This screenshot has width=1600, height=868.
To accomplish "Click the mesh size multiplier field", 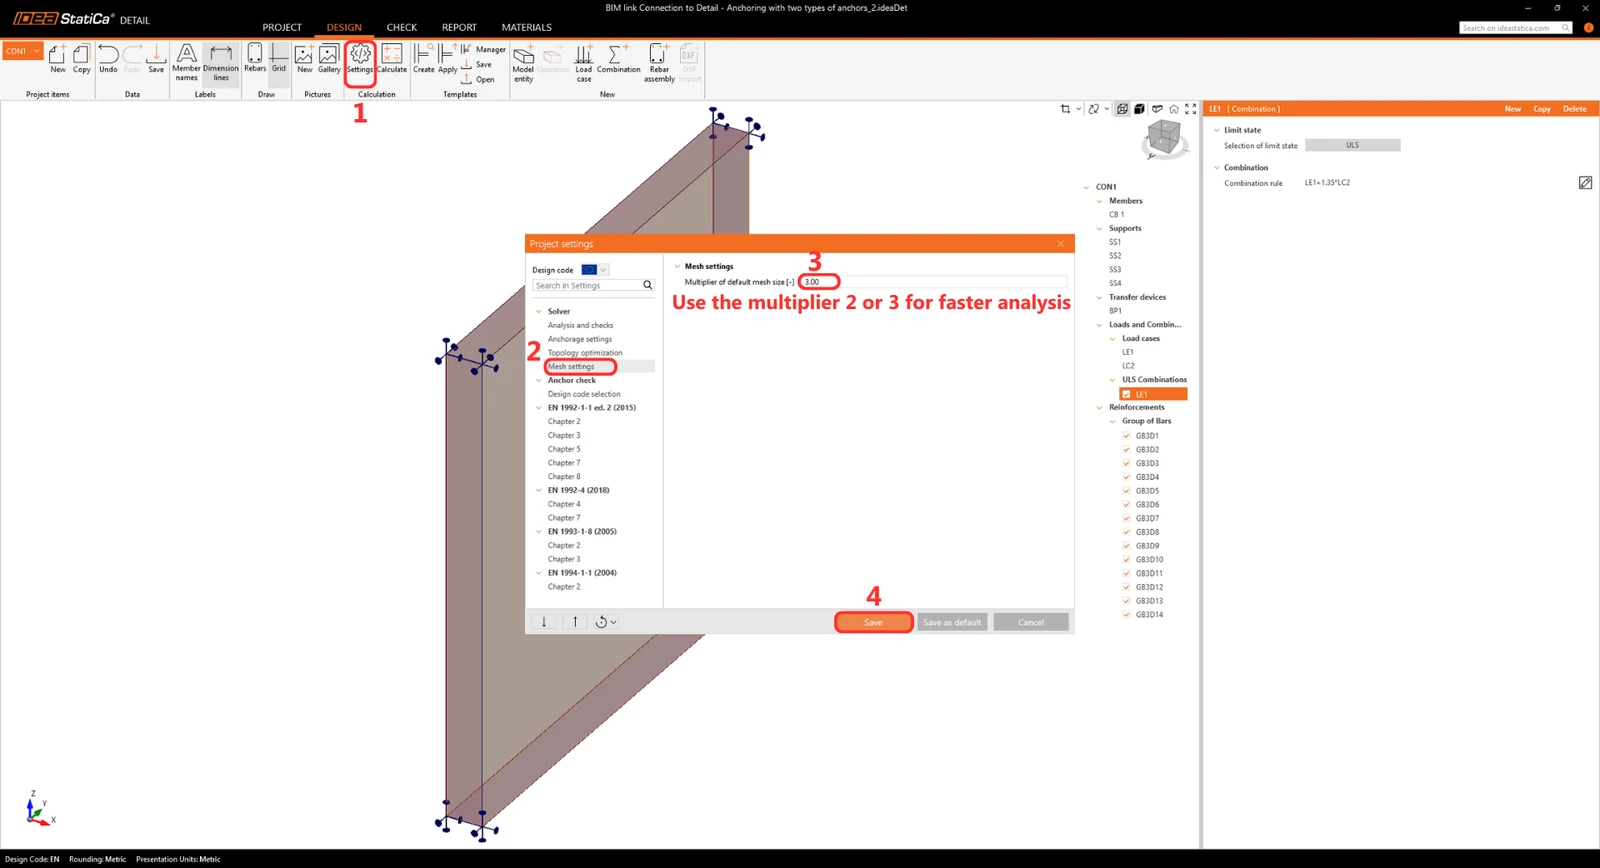I will point(933,282).
